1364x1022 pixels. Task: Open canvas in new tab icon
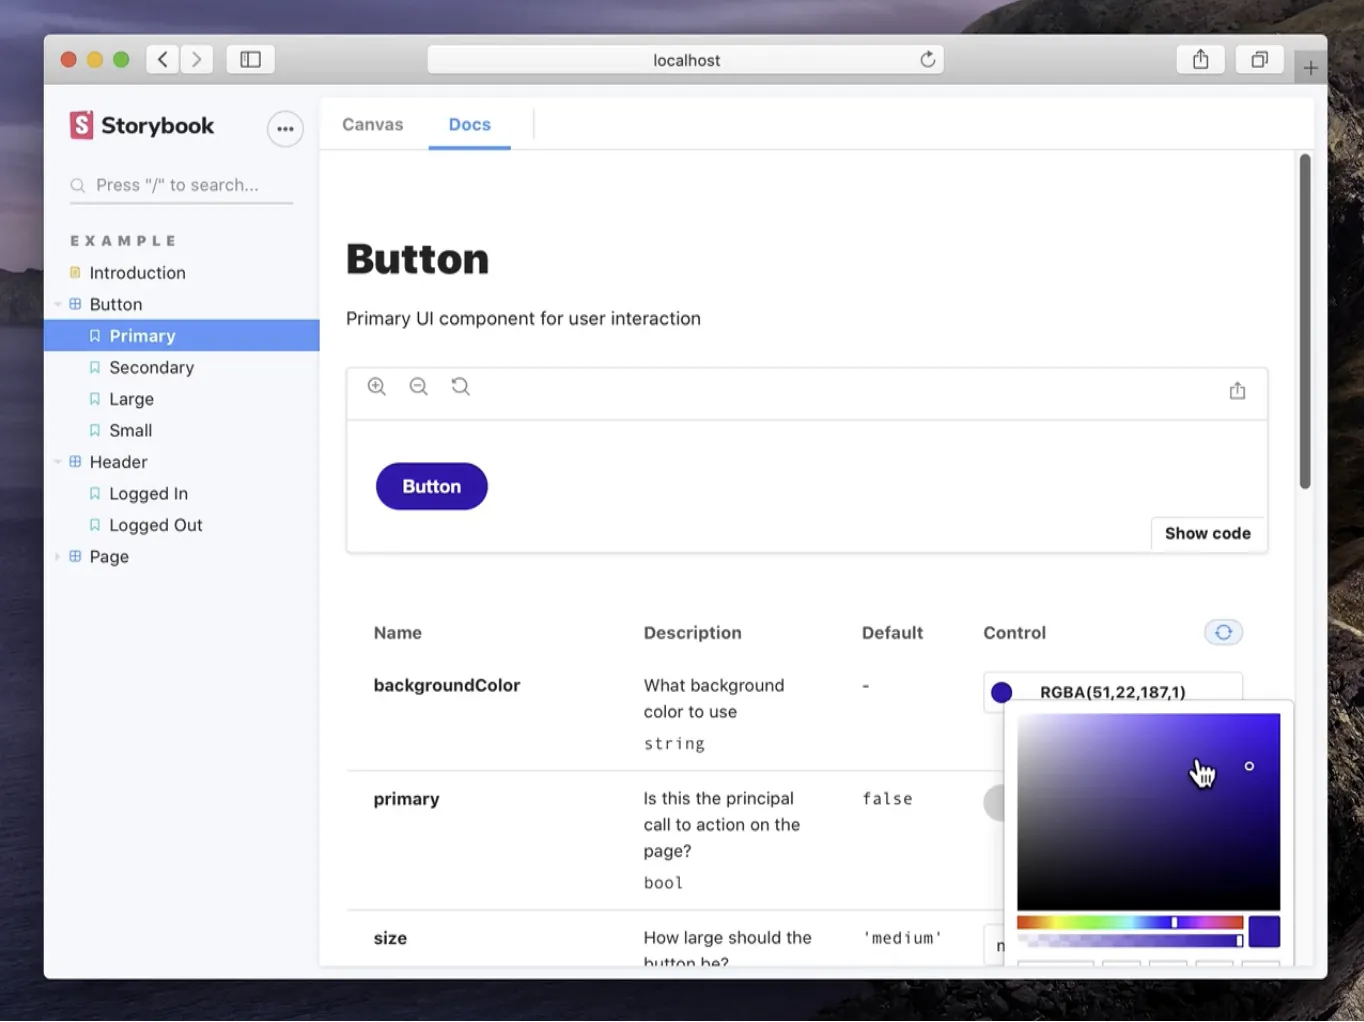coord(1237,391)
